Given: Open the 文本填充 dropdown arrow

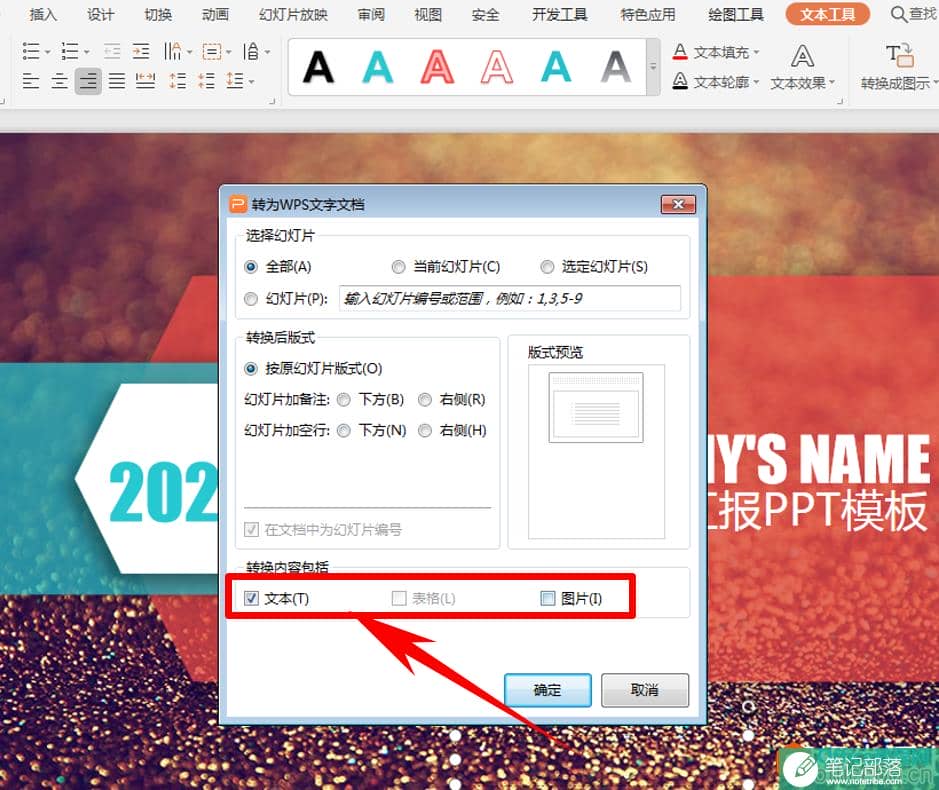Looking at the screenshot, I should click(756, 52).
